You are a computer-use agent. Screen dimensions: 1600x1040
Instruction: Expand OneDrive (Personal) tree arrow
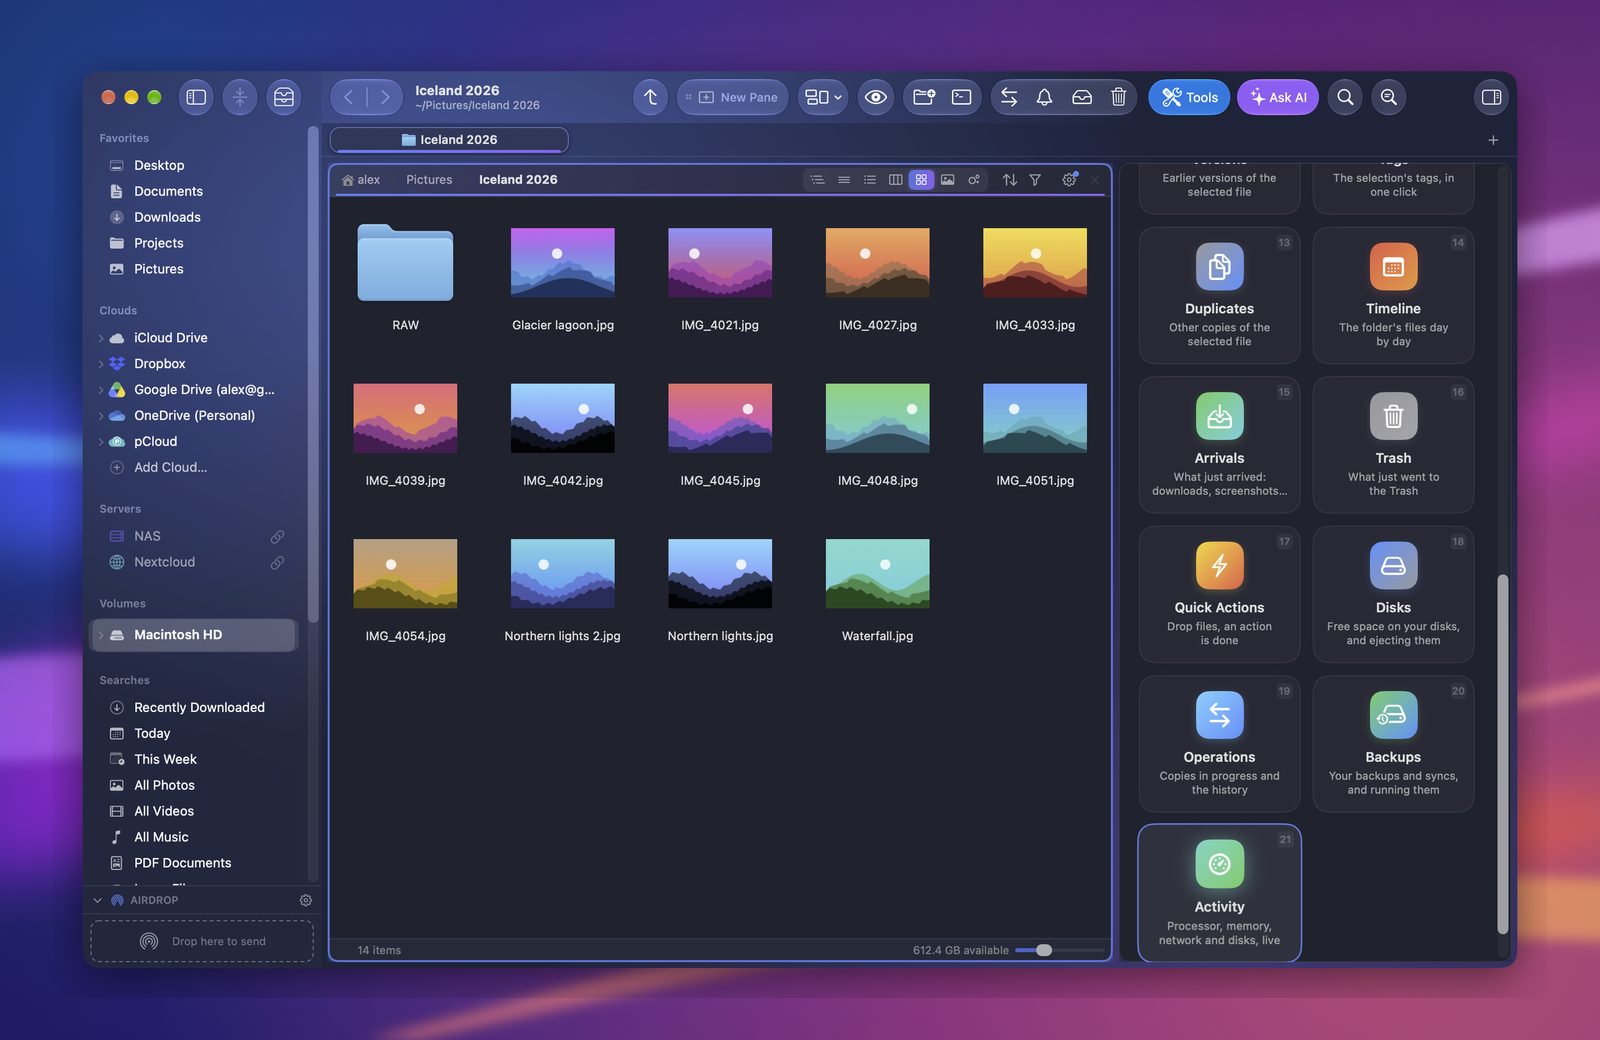(101, 416)
